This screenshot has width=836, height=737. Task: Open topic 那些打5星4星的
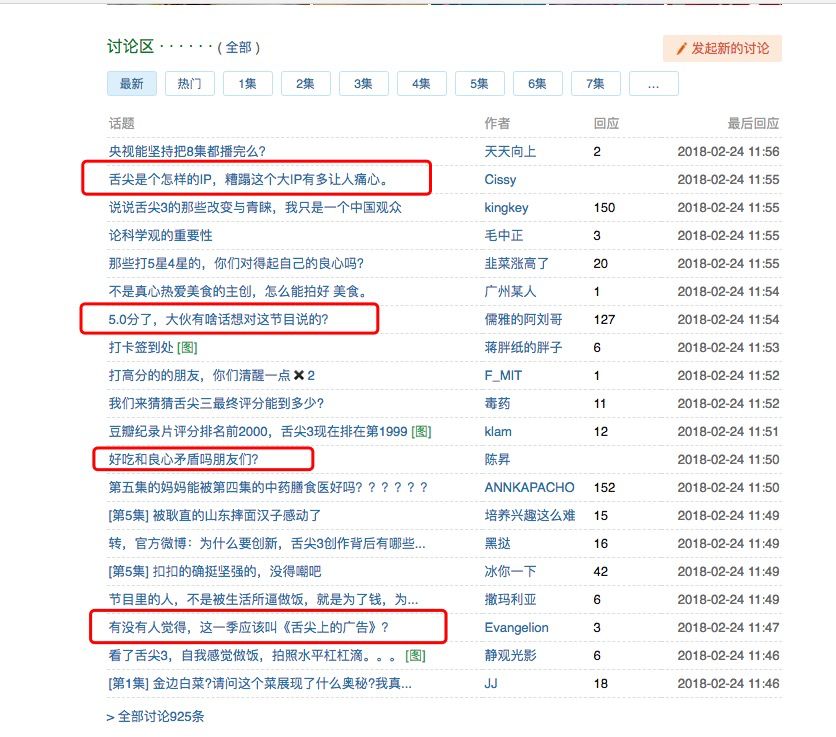[236, 263]
